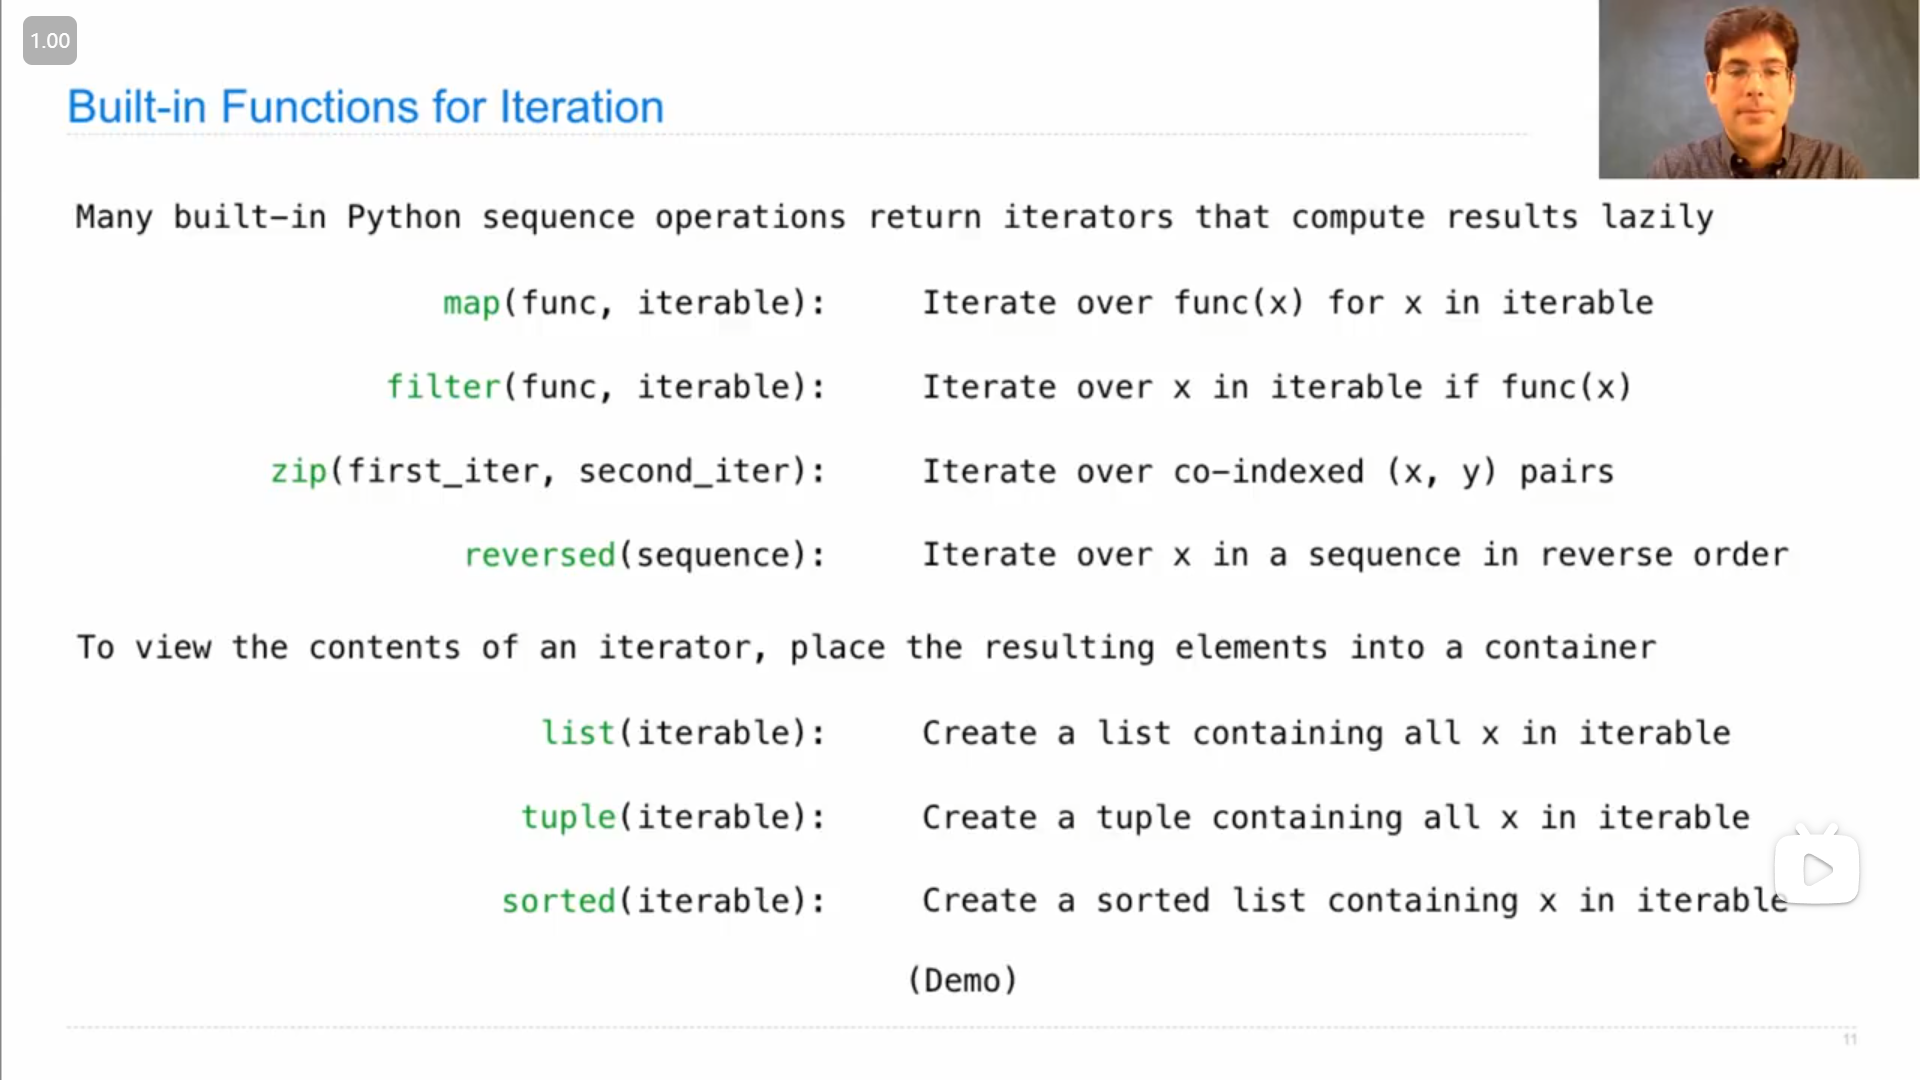Click the '(Demo)' text on the slide
The image size is (1920, 1080).
click(x=962, y=980)
